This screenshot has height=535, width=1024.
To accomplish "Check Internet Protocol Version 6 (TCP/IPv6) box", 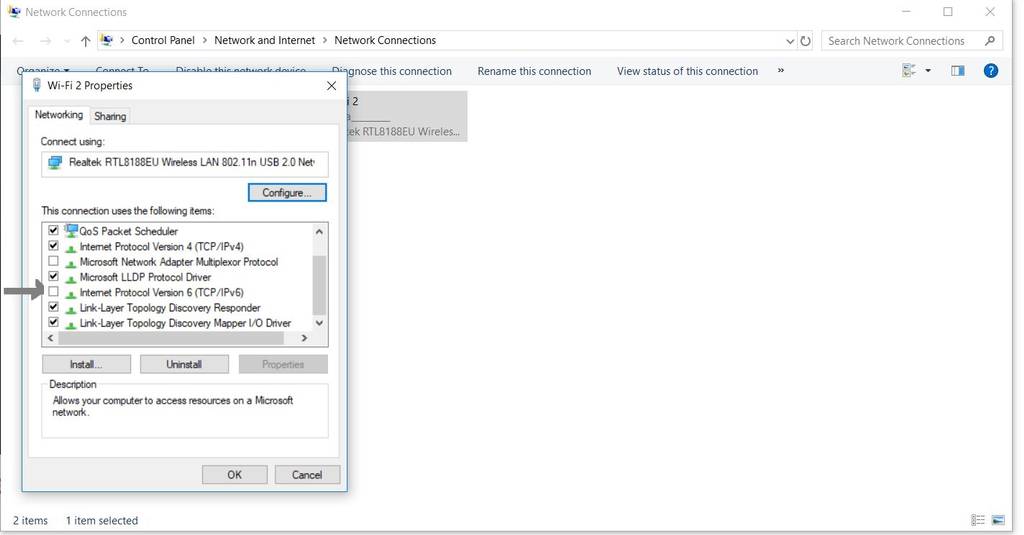I will (54, 291).
